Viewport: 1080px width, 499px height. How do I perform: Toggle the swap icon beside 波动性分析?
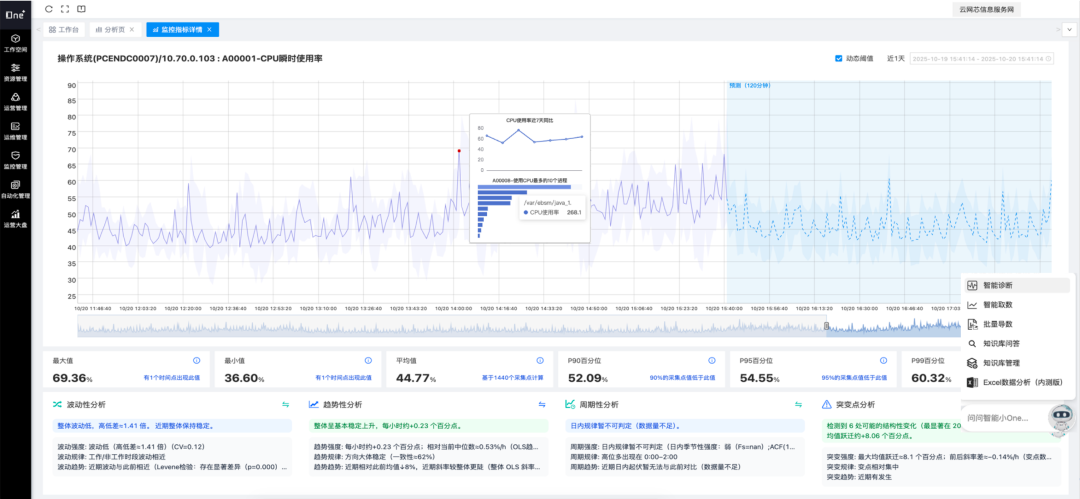[285, 405]
